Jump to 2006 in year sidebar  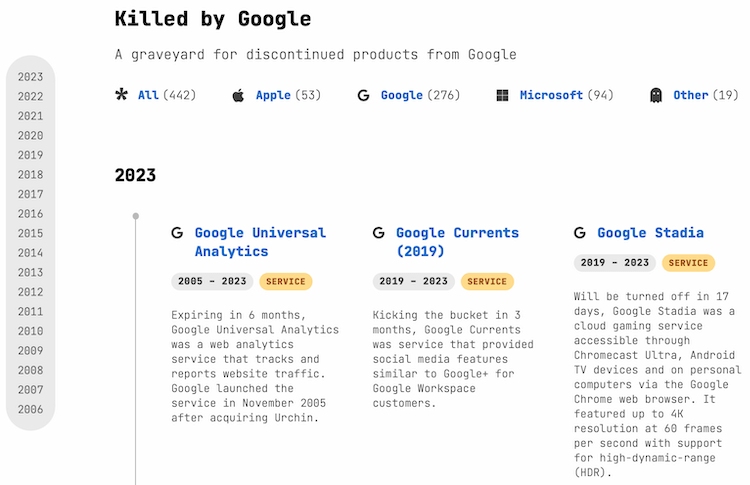coord(30,409)
